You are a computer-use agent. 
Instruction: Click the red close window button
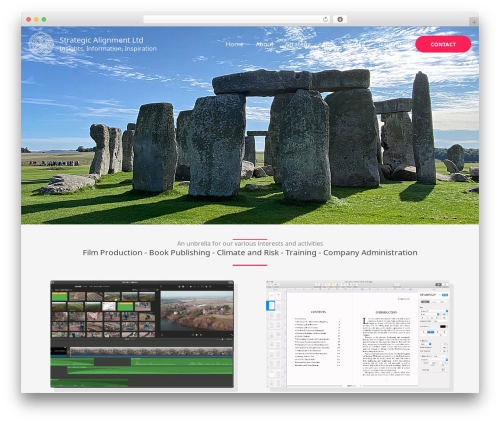tap(29, 19)
